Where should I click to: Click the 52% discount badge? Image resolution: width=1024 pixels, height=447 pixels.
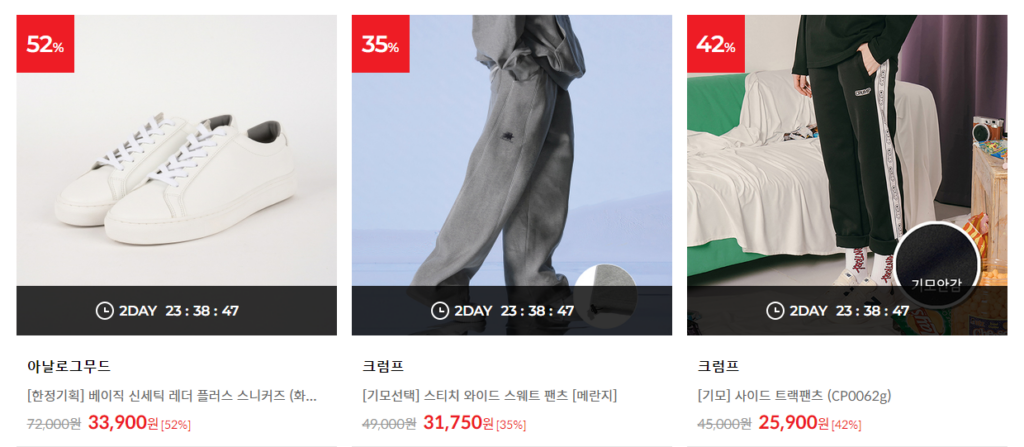click(45, 44)
